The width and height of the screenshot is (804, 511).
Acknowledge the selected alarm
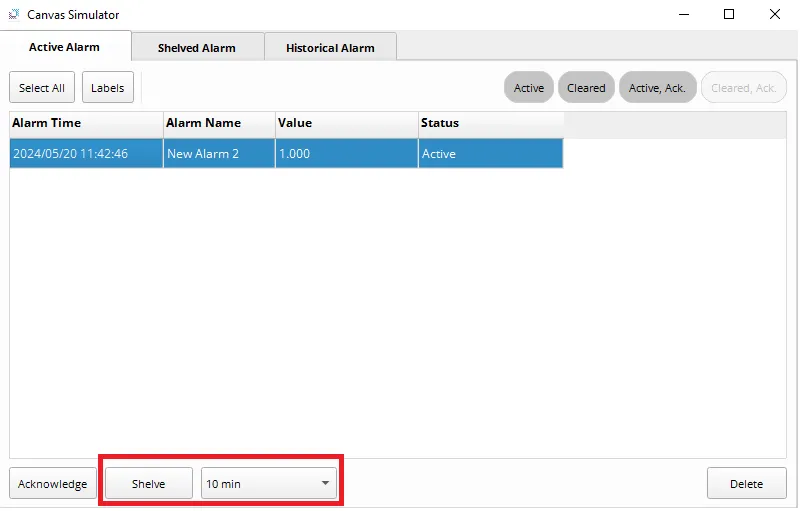point(53,484)
